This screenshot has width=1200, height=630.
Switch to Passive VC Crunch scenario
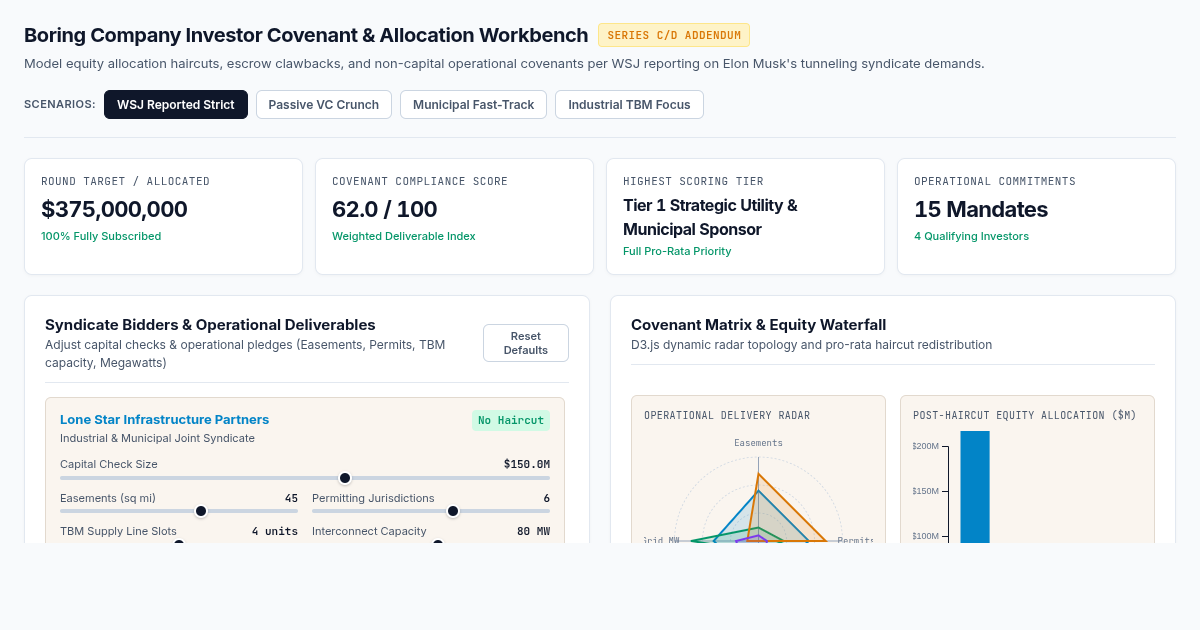pos(324,105)
